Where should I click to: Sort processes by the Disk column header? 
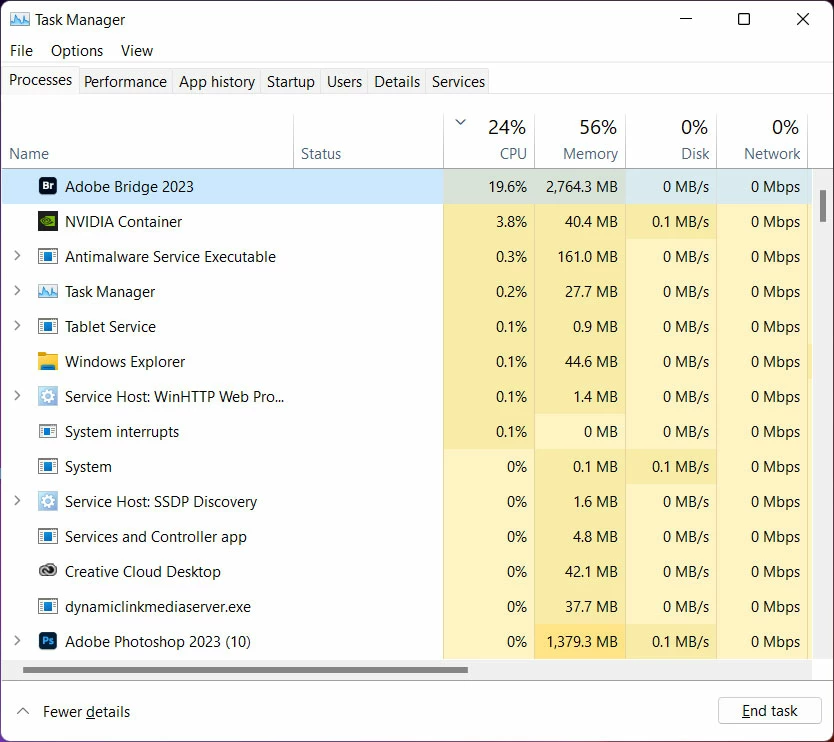pyautogui.click(x=671, y=140)
